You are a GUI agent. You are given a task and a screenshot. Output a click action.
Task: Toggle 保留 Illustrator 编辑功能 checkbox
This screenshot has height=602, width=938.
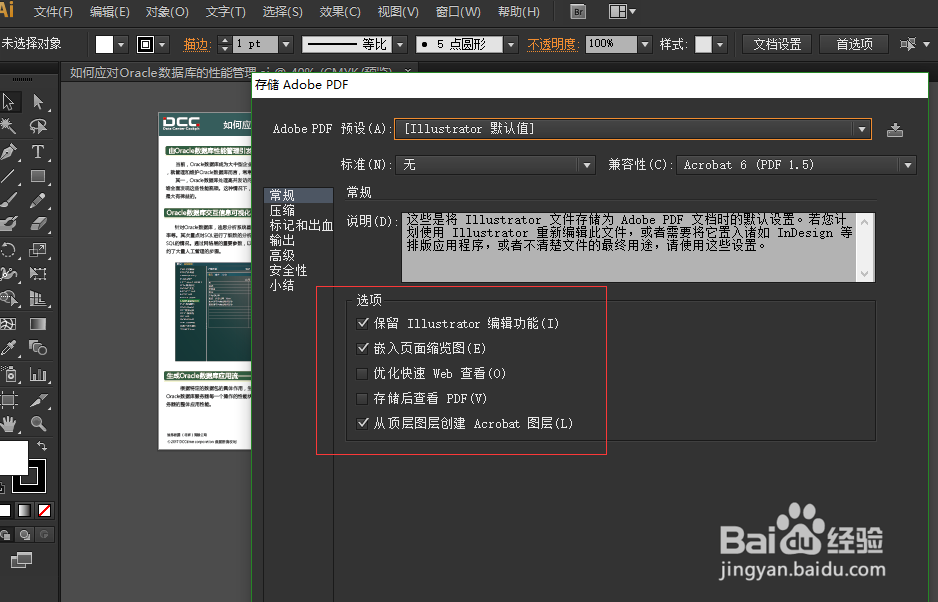(362, 324)
